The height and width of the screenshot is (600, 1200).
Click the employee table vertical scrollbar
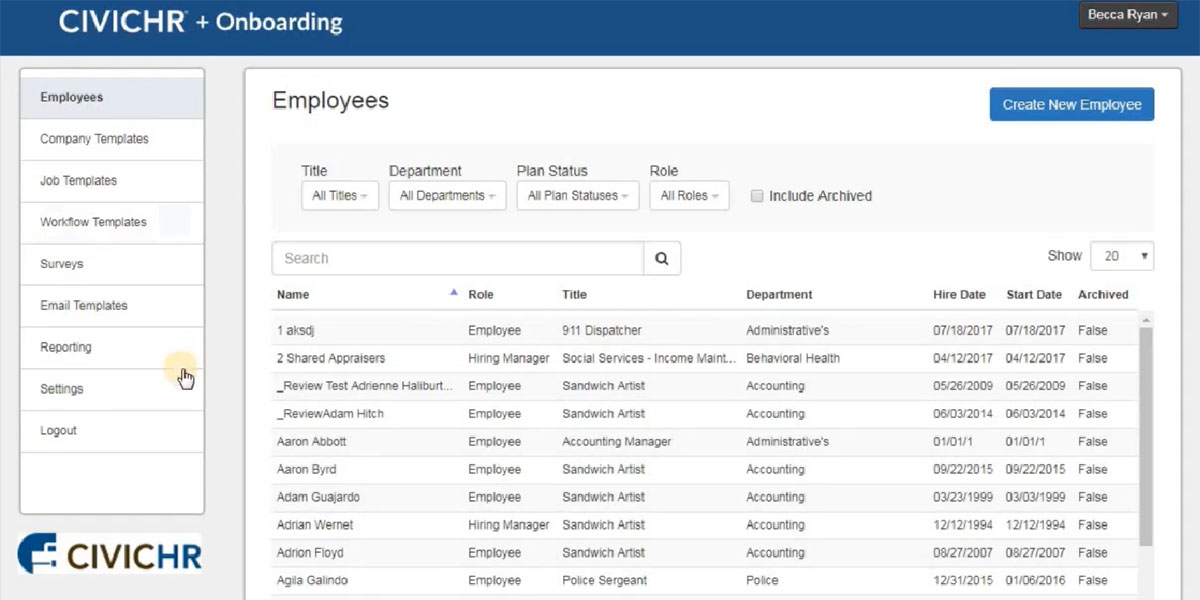click(1146, 430)
